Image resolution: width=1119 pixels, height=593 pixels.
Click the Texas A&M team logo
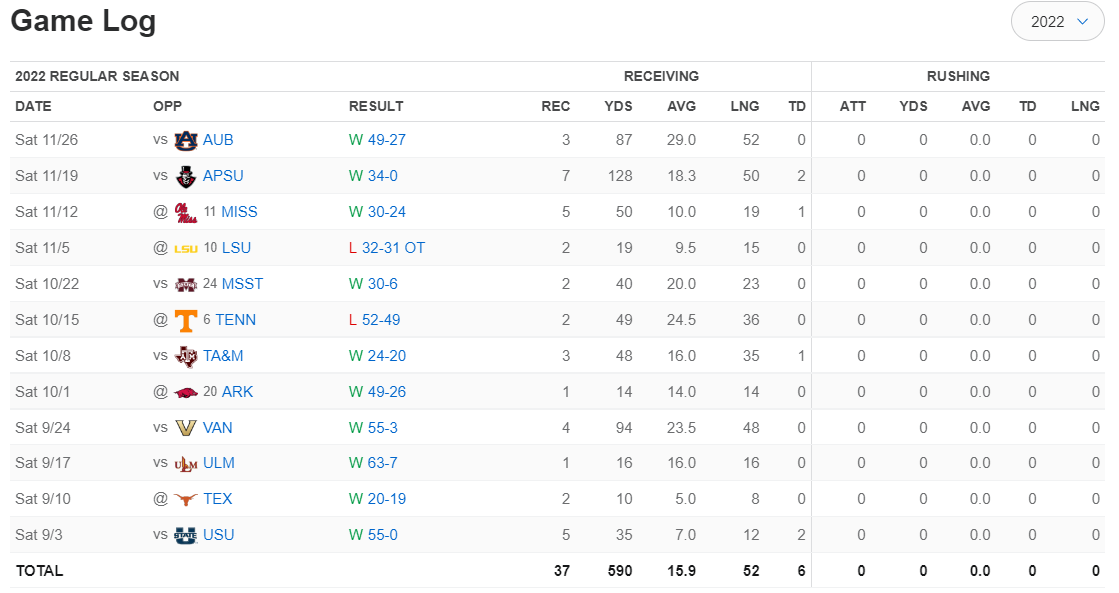pyautogui.click(x=186, y=356)
